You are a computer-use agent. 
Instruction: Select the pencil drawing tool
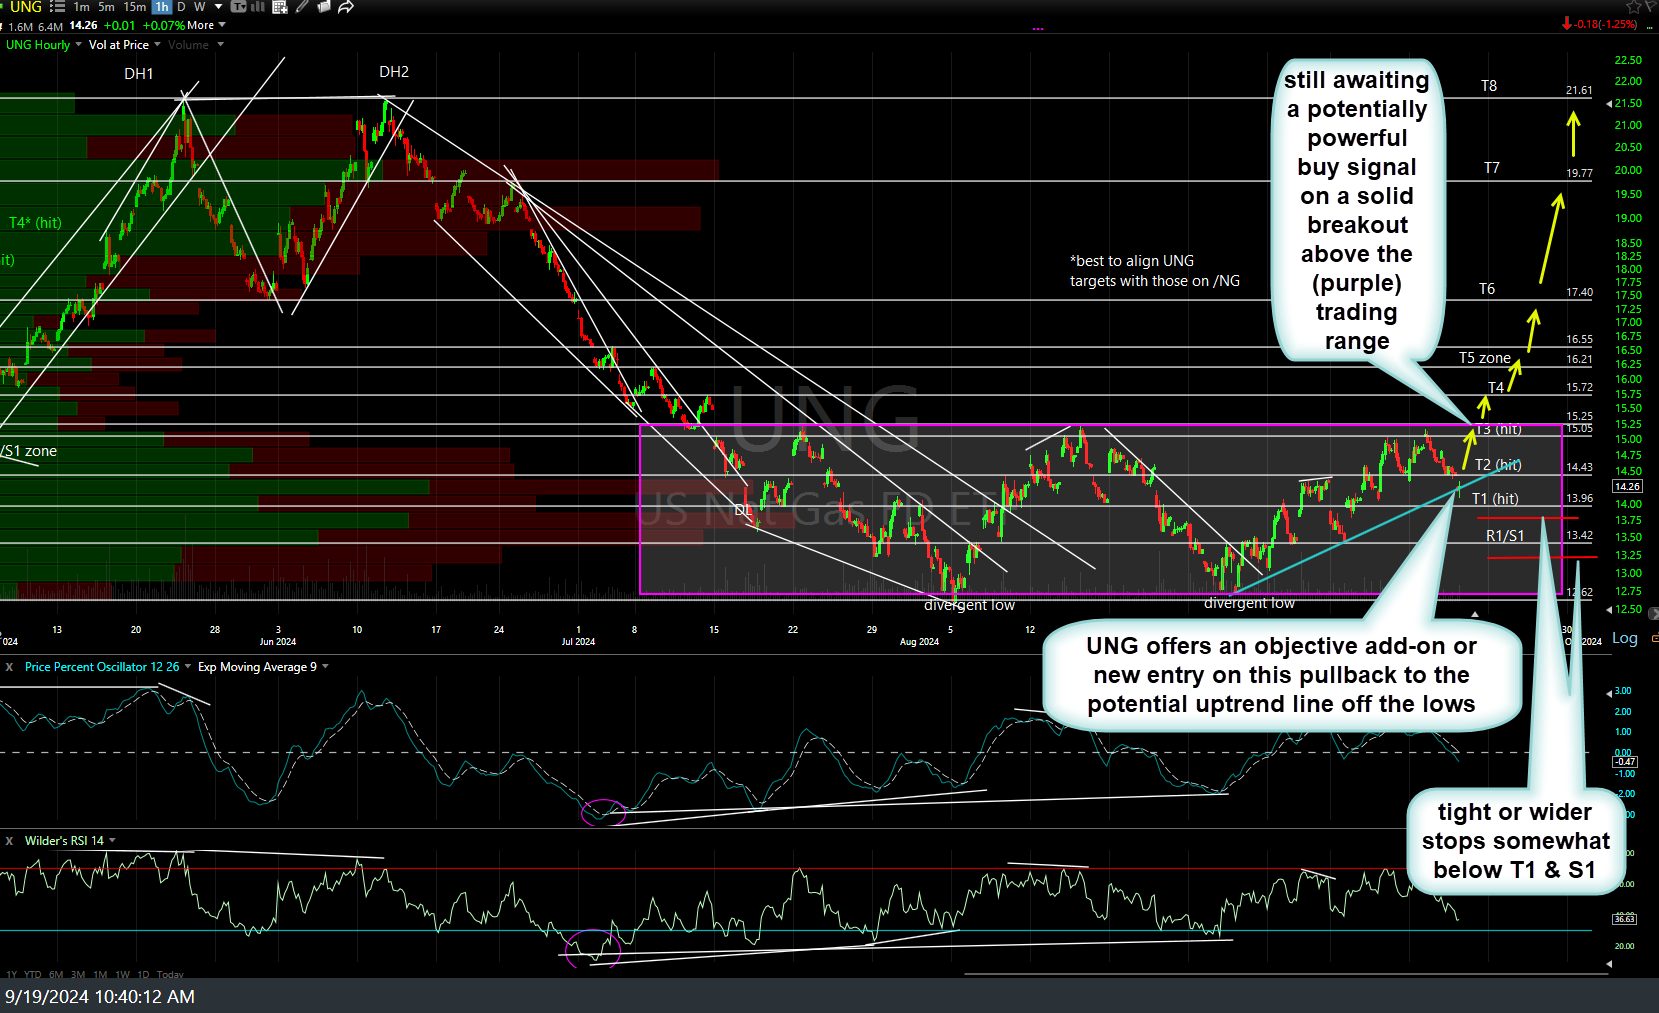click(x=302, y=7)
